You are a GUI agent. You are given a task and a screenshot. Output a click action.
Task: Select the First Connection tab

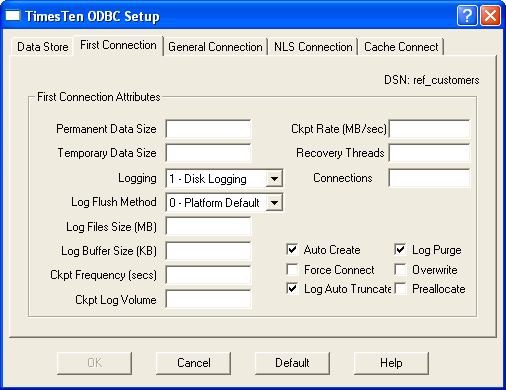118,45
